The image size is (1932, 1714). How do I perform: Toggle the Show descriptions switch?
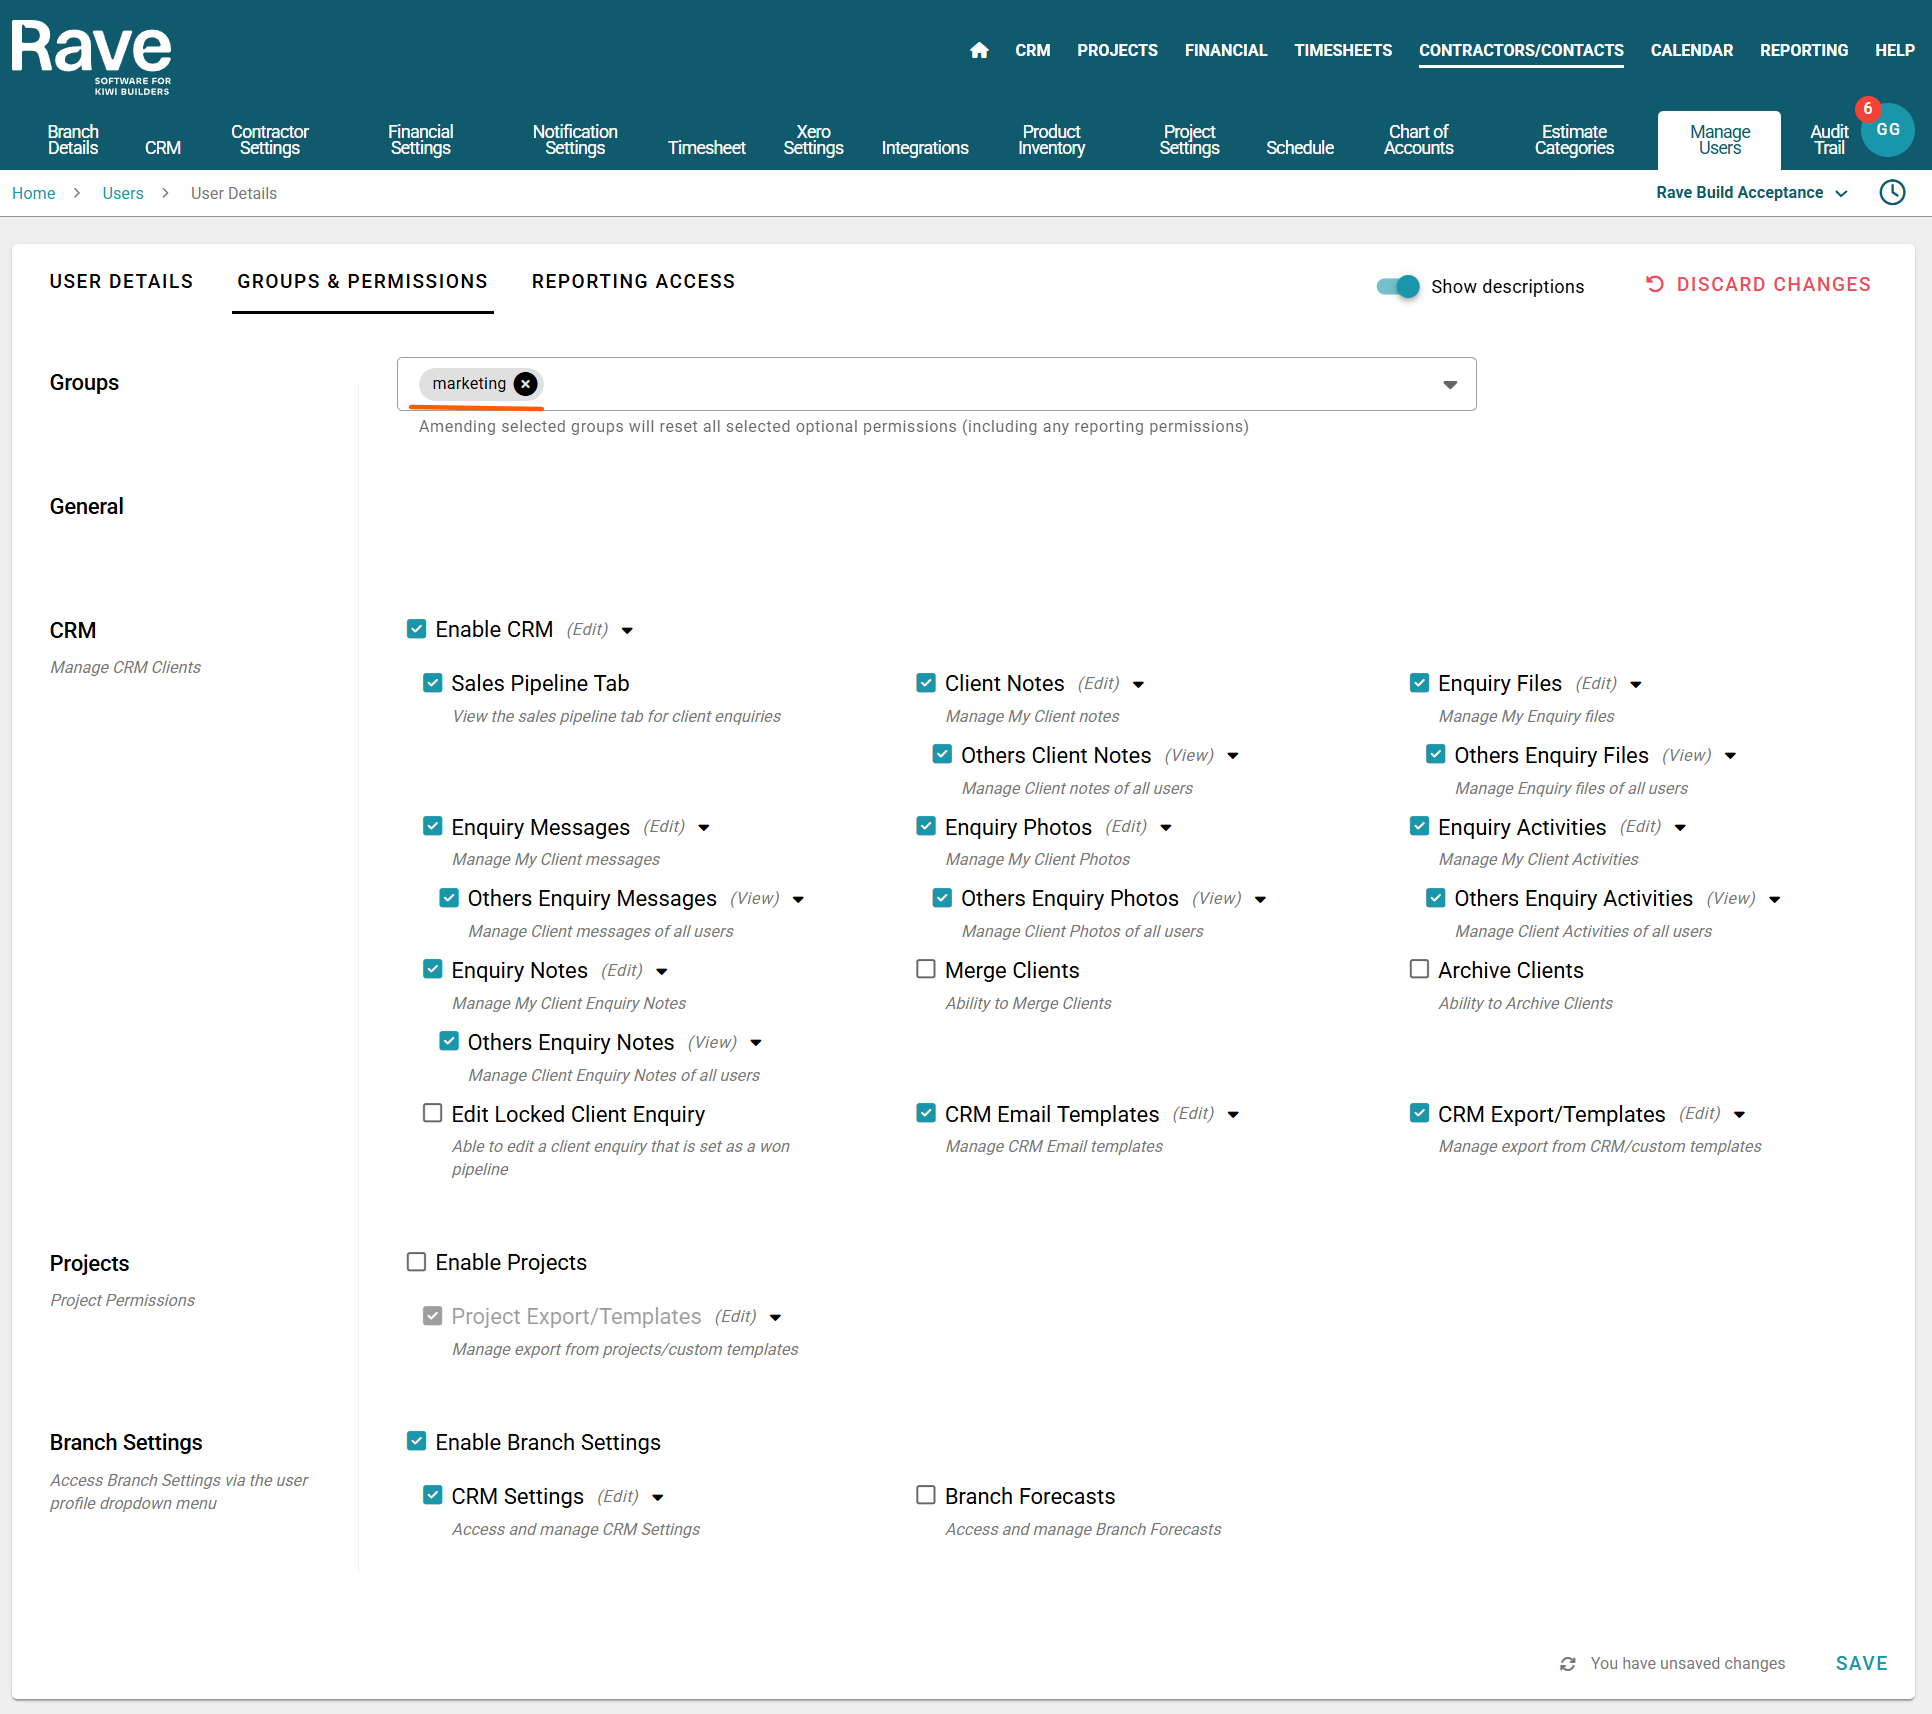click(x=1398, y=287)
